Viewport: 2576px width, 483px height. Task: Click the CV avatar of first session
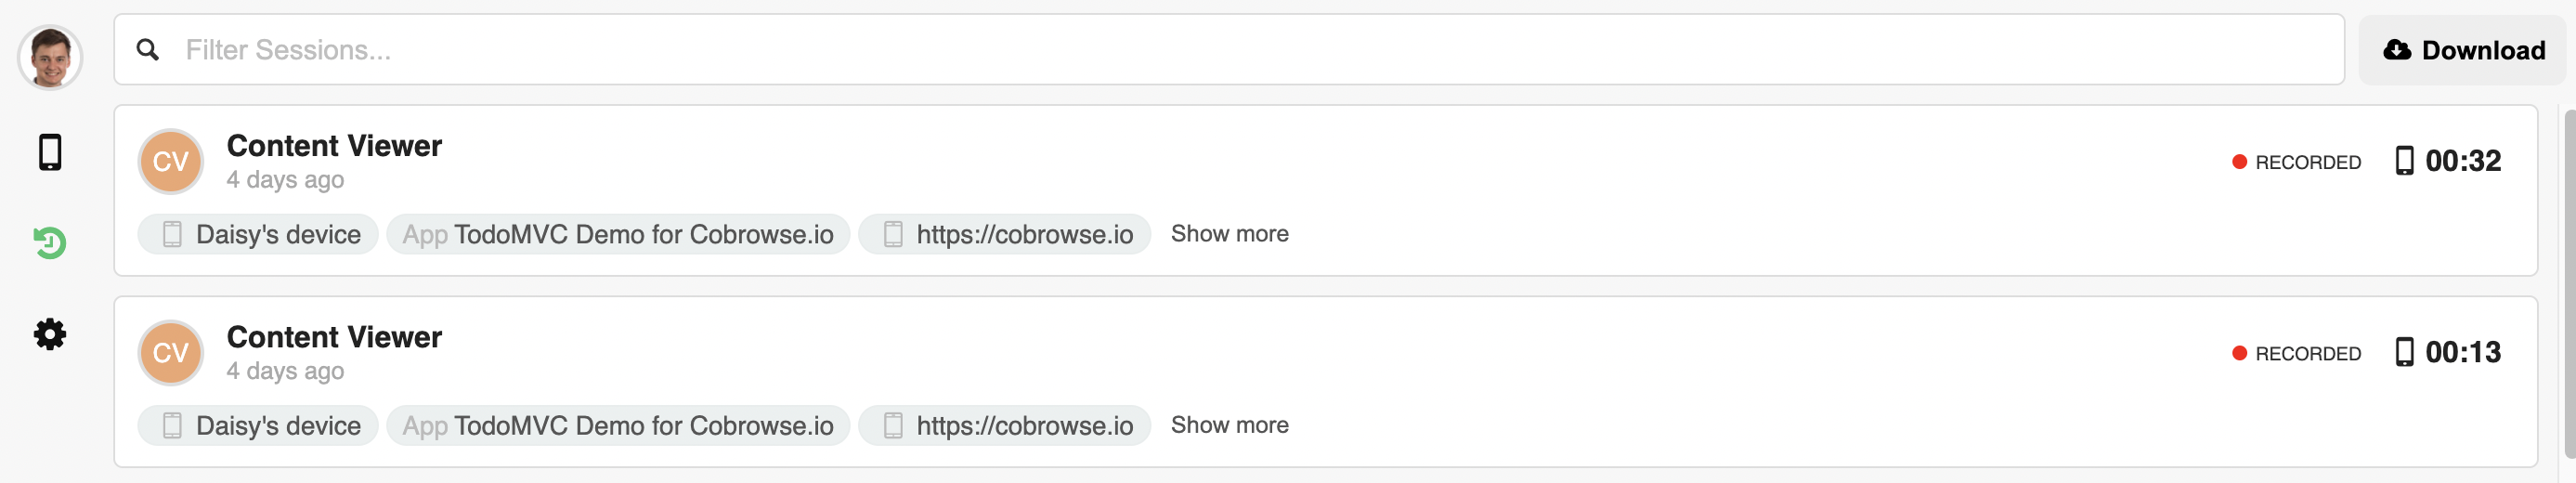coord(171,161)
